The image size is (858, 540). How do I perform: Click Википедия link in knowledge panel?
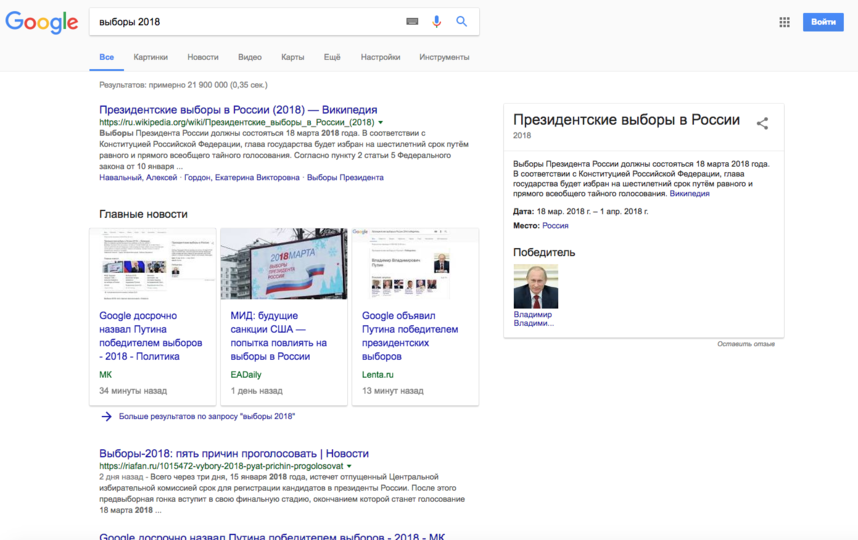pos(689,194)
